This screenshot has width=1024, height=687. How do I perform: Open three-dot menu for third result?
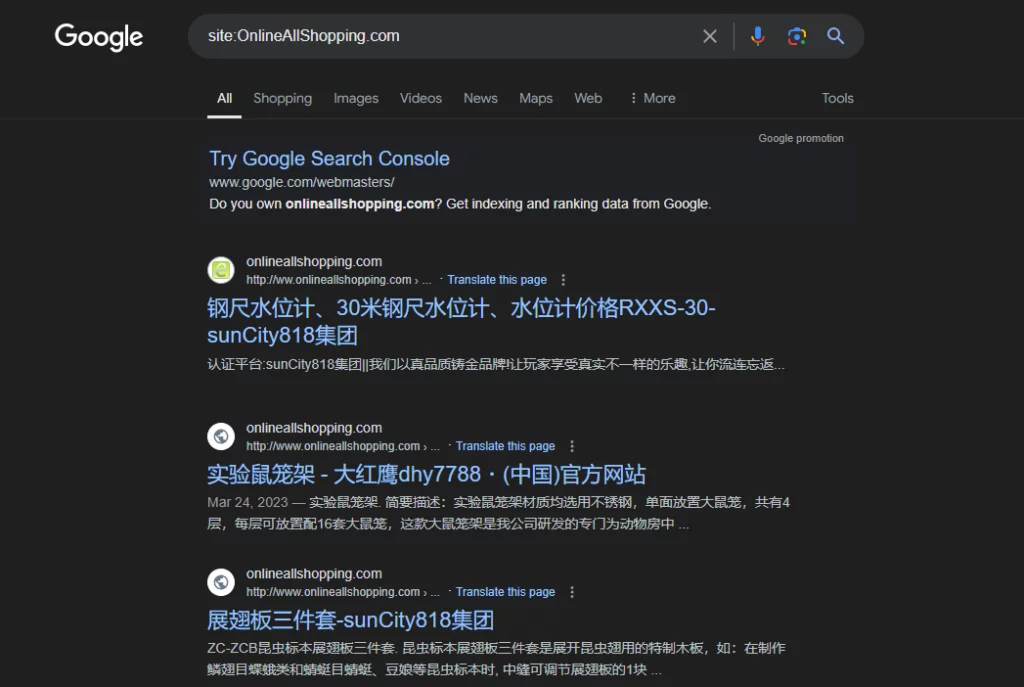[x=572, y=592]
